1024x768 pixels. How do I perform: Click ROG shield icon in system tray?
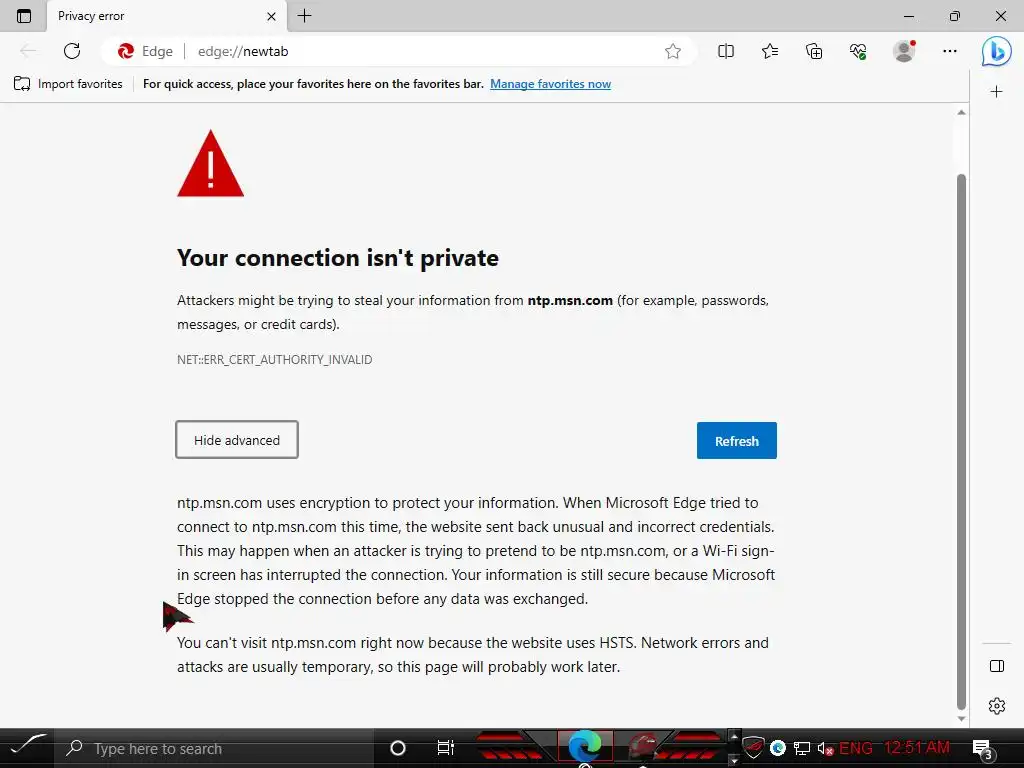[x=754, y=748]
